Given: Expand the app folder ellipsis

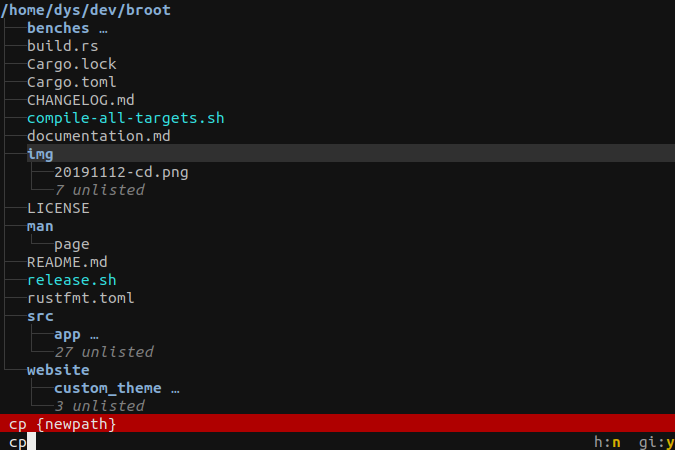Looking at the screenshot, I should pyautogui.click(x=94, y=337).
